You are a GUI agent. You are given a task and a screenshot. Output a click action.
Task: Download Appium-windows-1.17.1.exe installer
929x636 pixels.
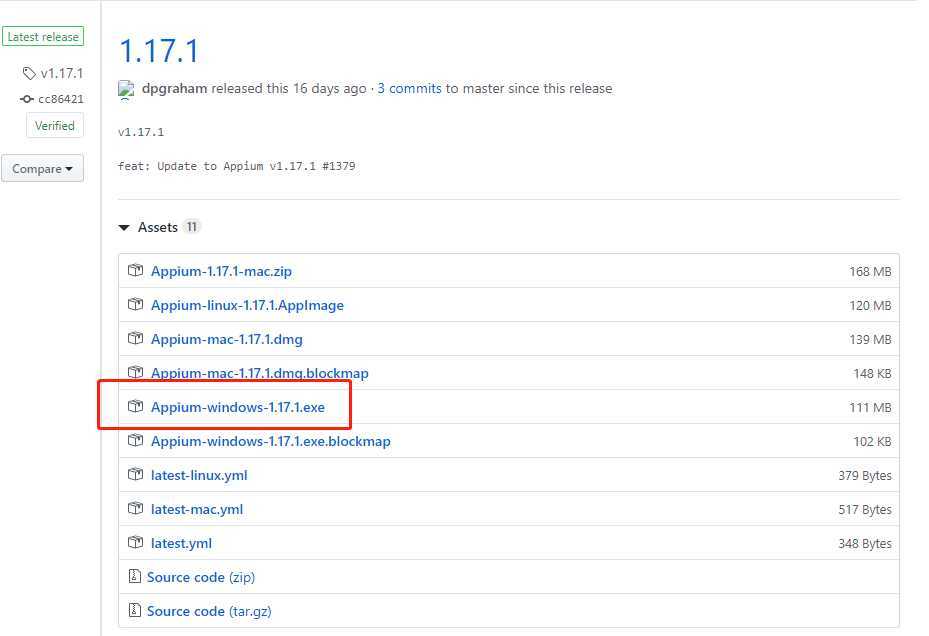[238, 407]
